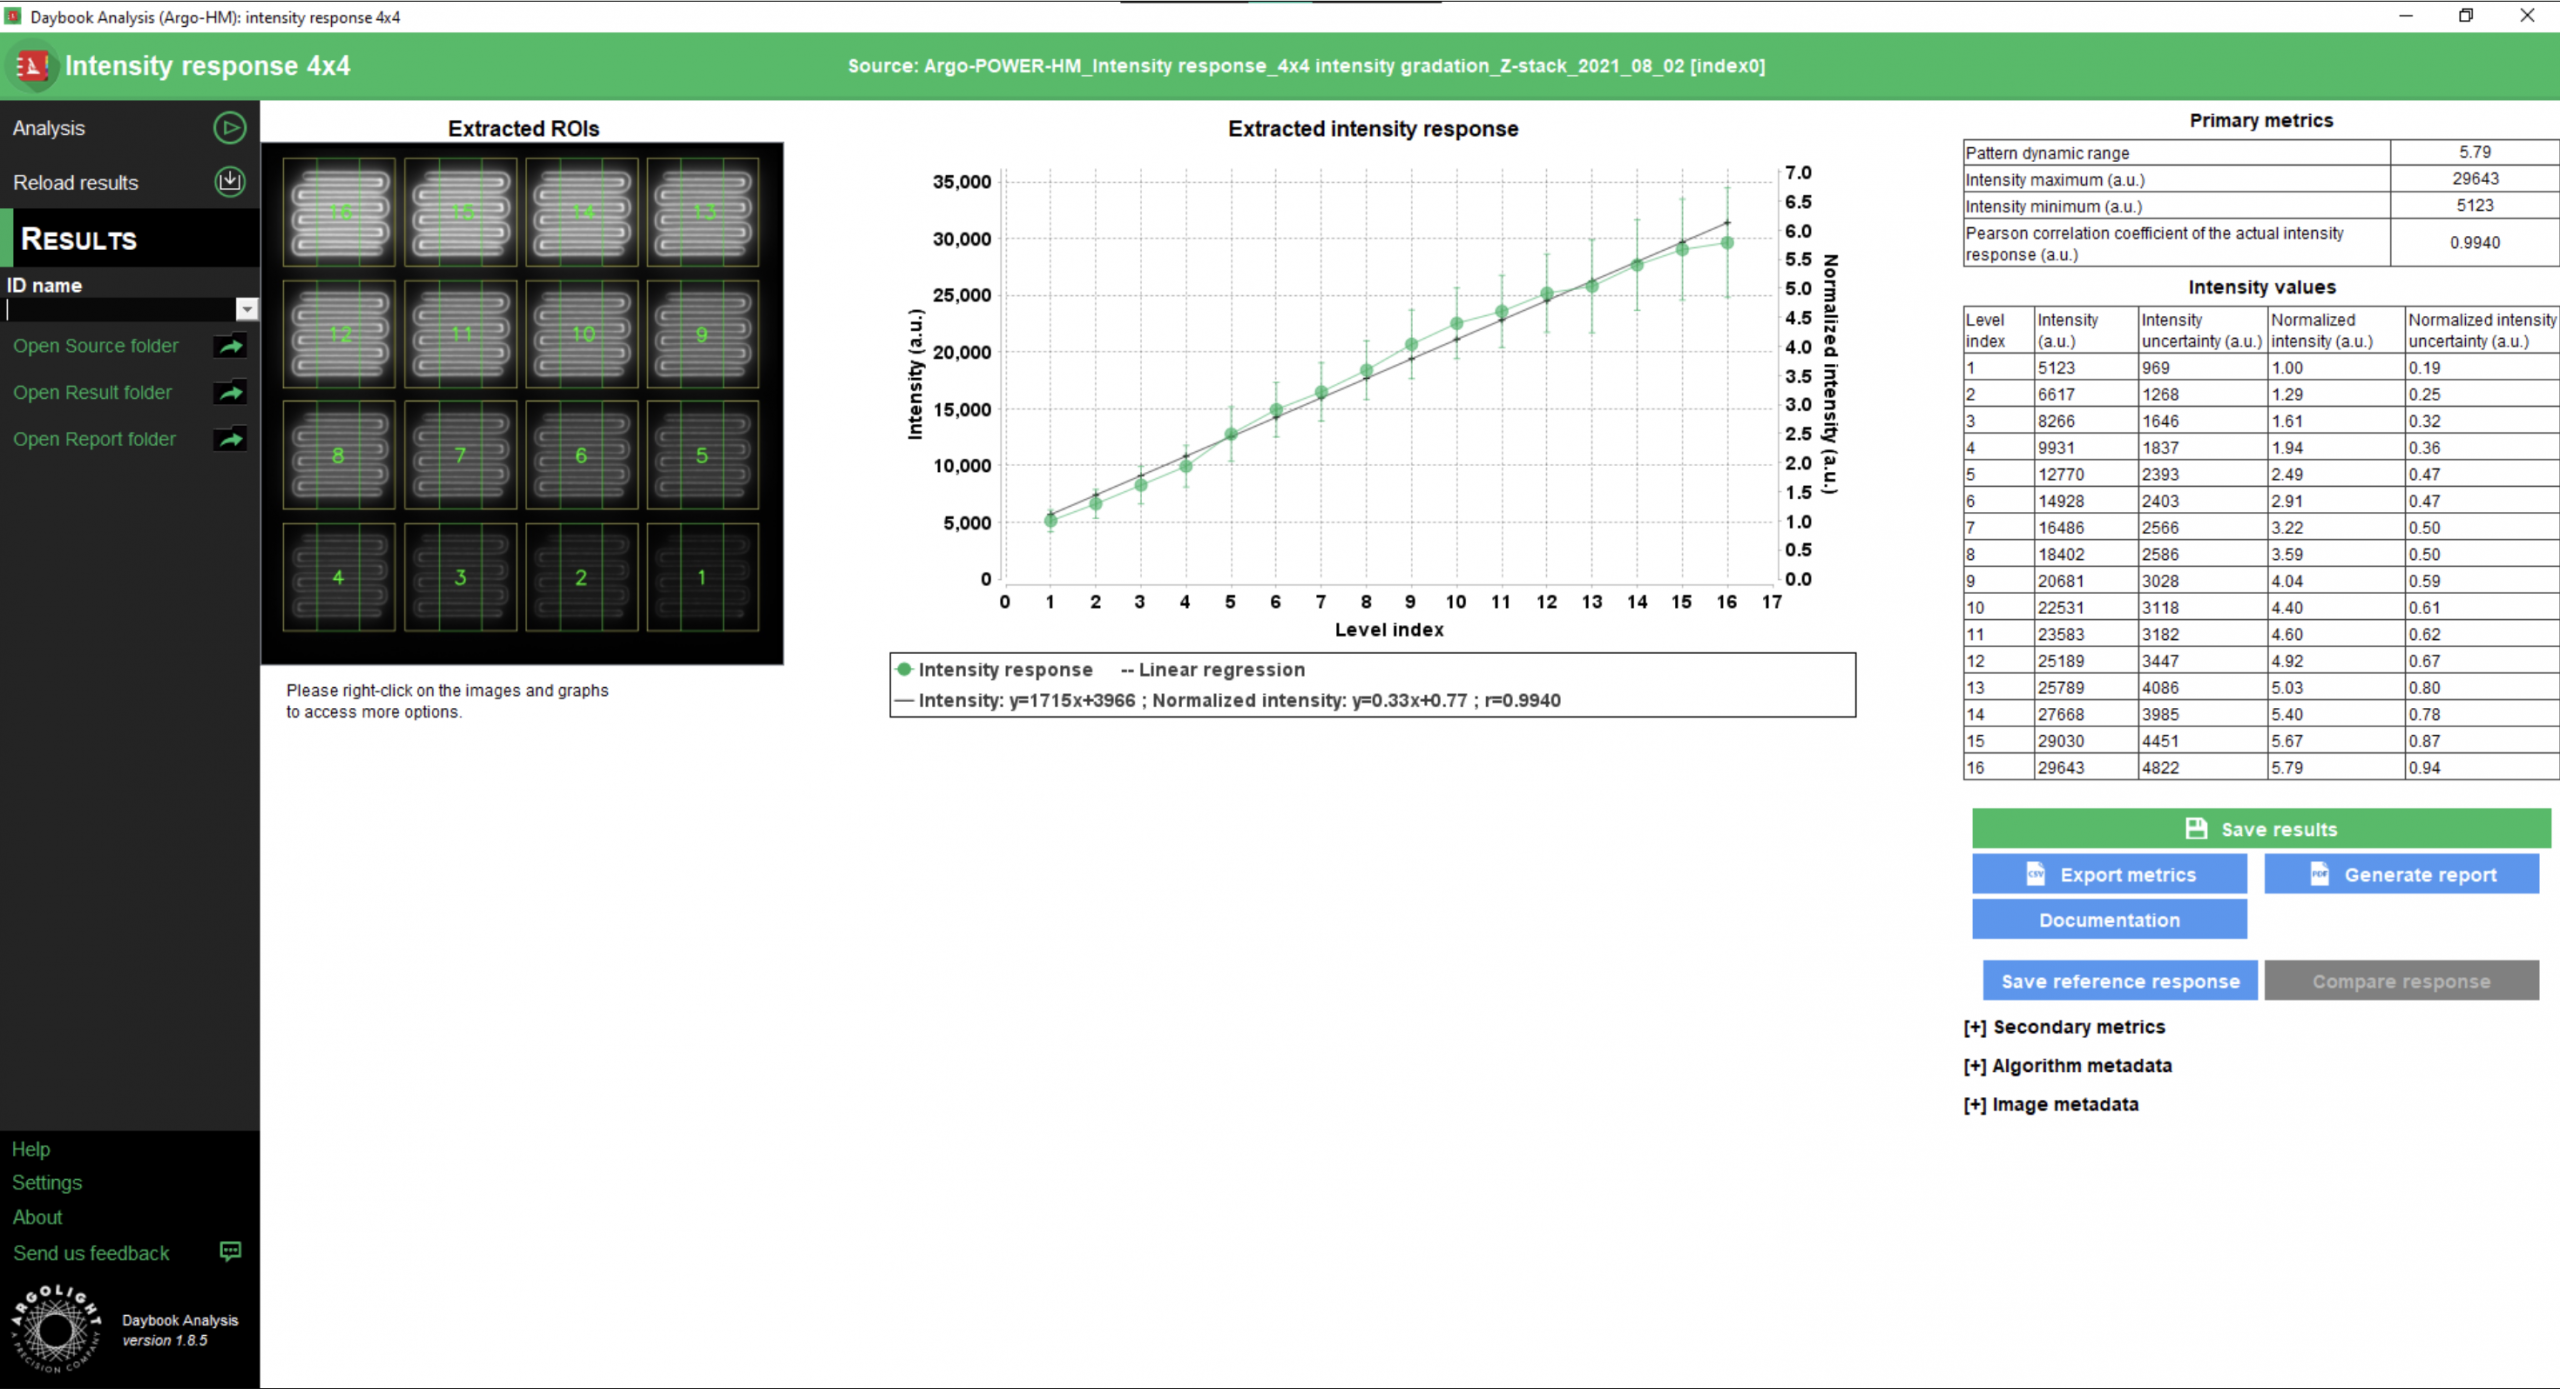
Task: Click the Reload results download icon
Action: tap(229, 181)
